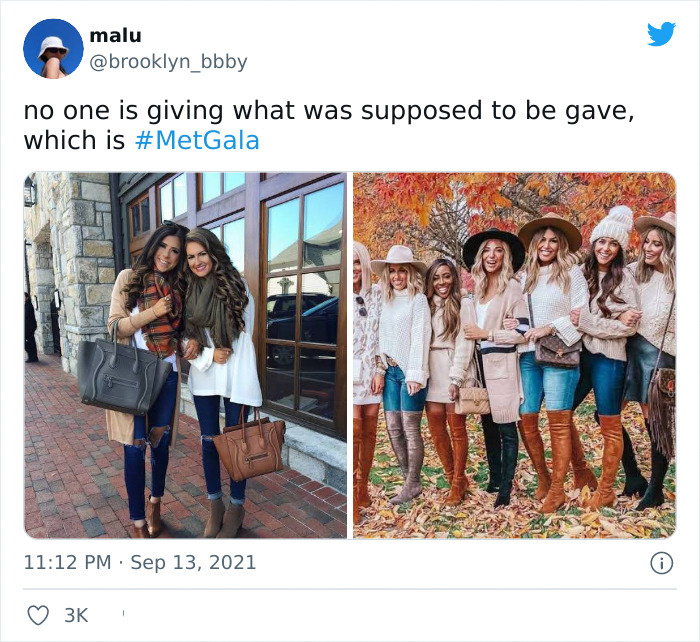
Task: Click the 3K likes count
Action: point(76,615)
